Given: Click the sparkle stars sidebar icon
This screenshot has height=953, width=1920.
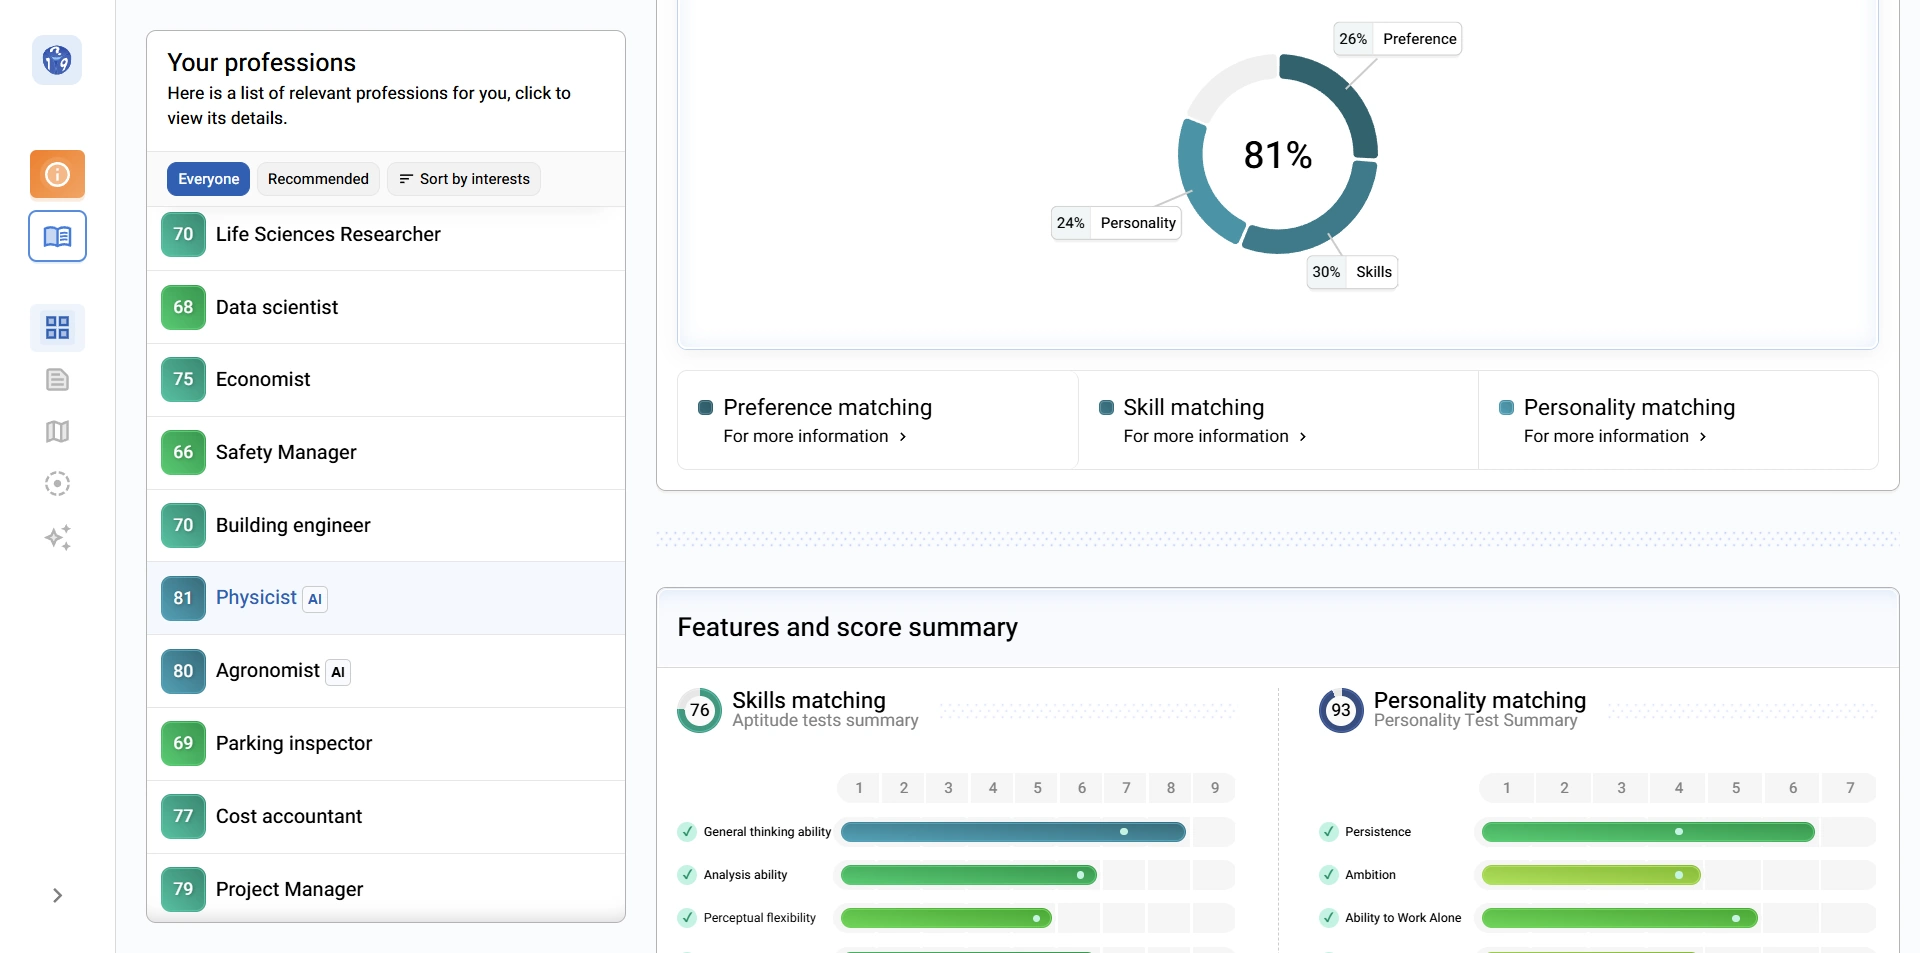Looking at the screenshot, I should [57, 538].
